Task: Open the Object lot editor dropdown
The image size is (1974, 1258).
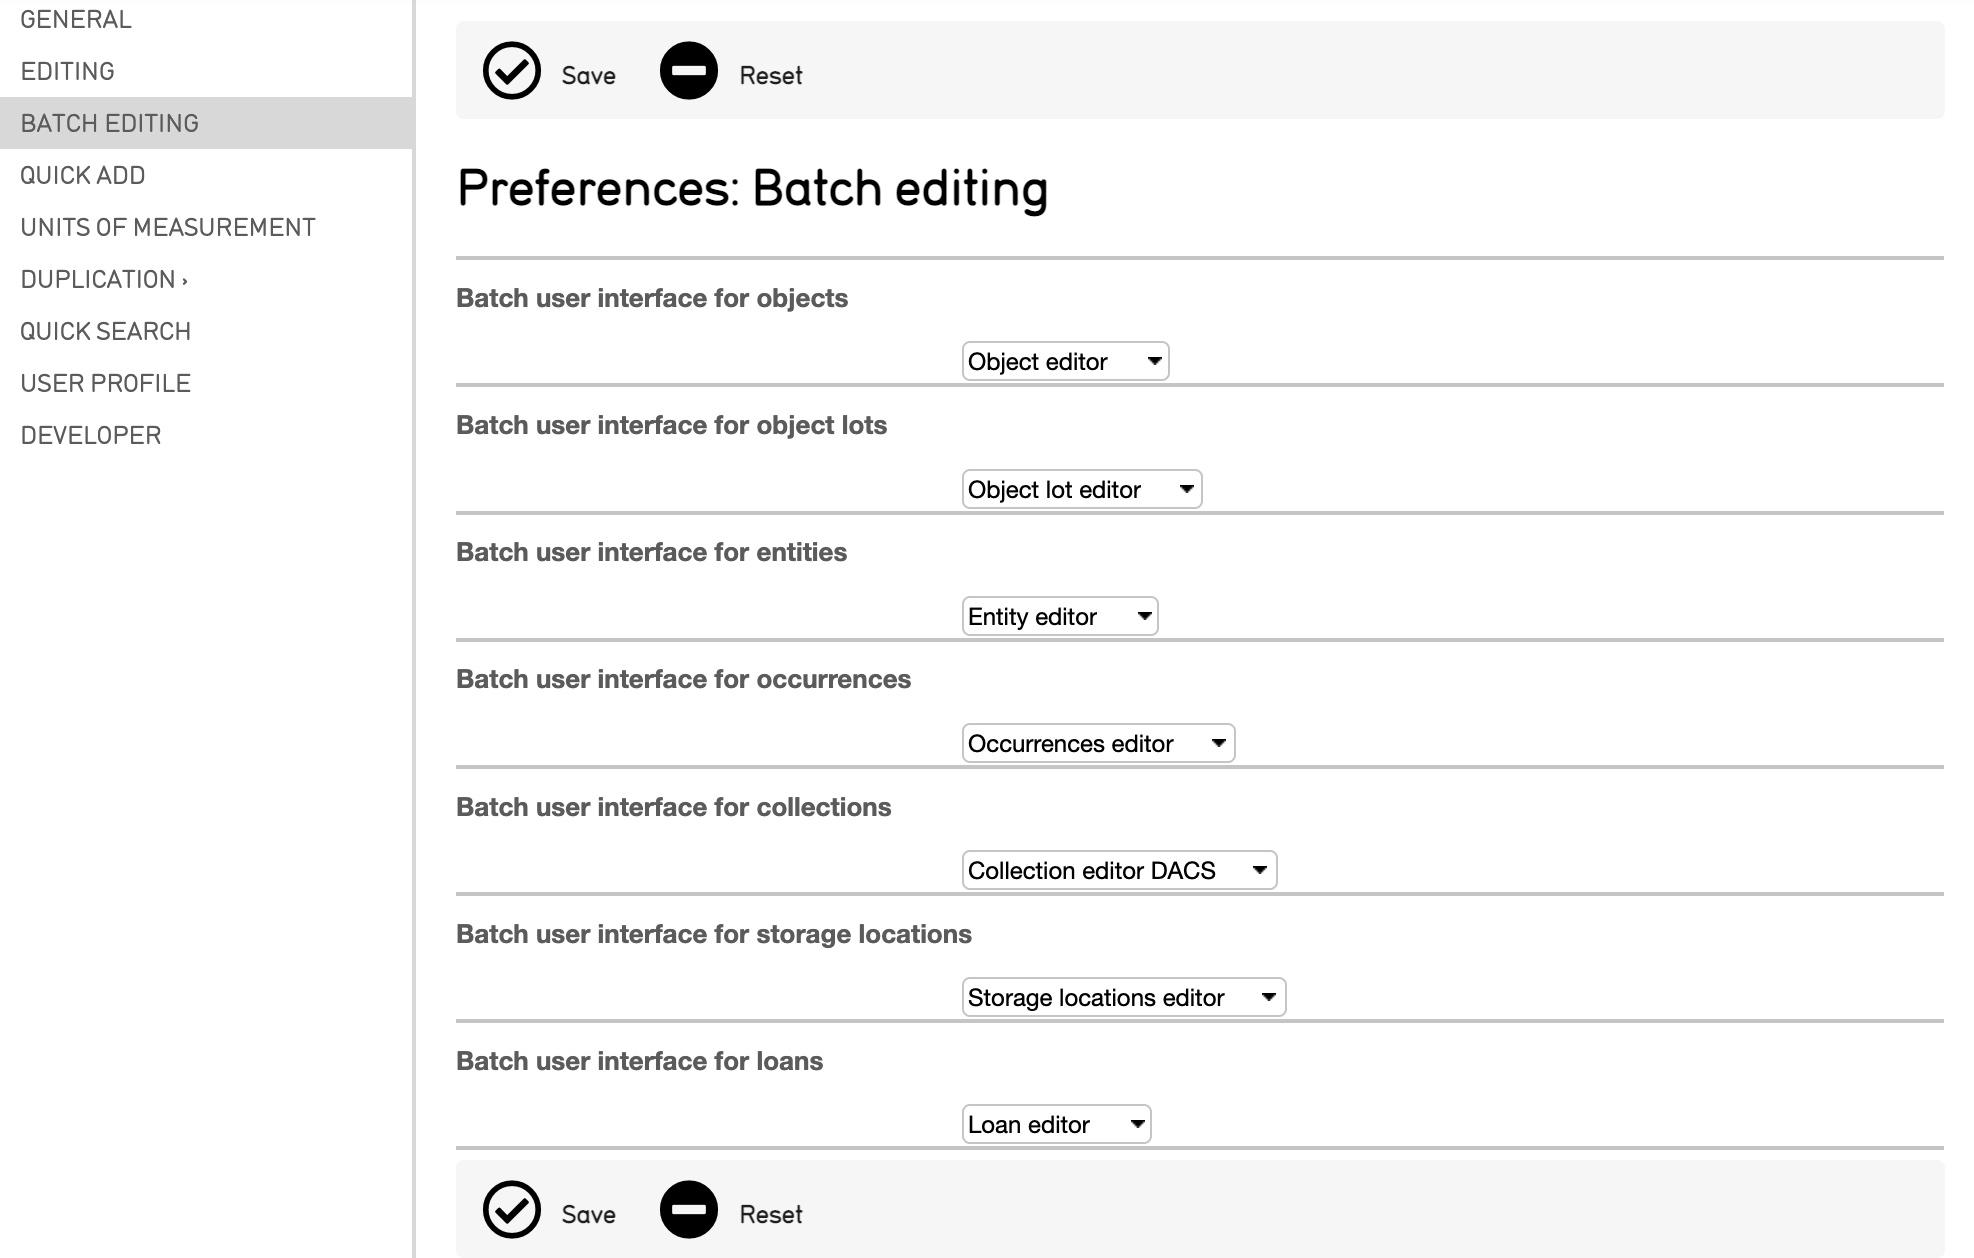Action: coord(1081,489)
